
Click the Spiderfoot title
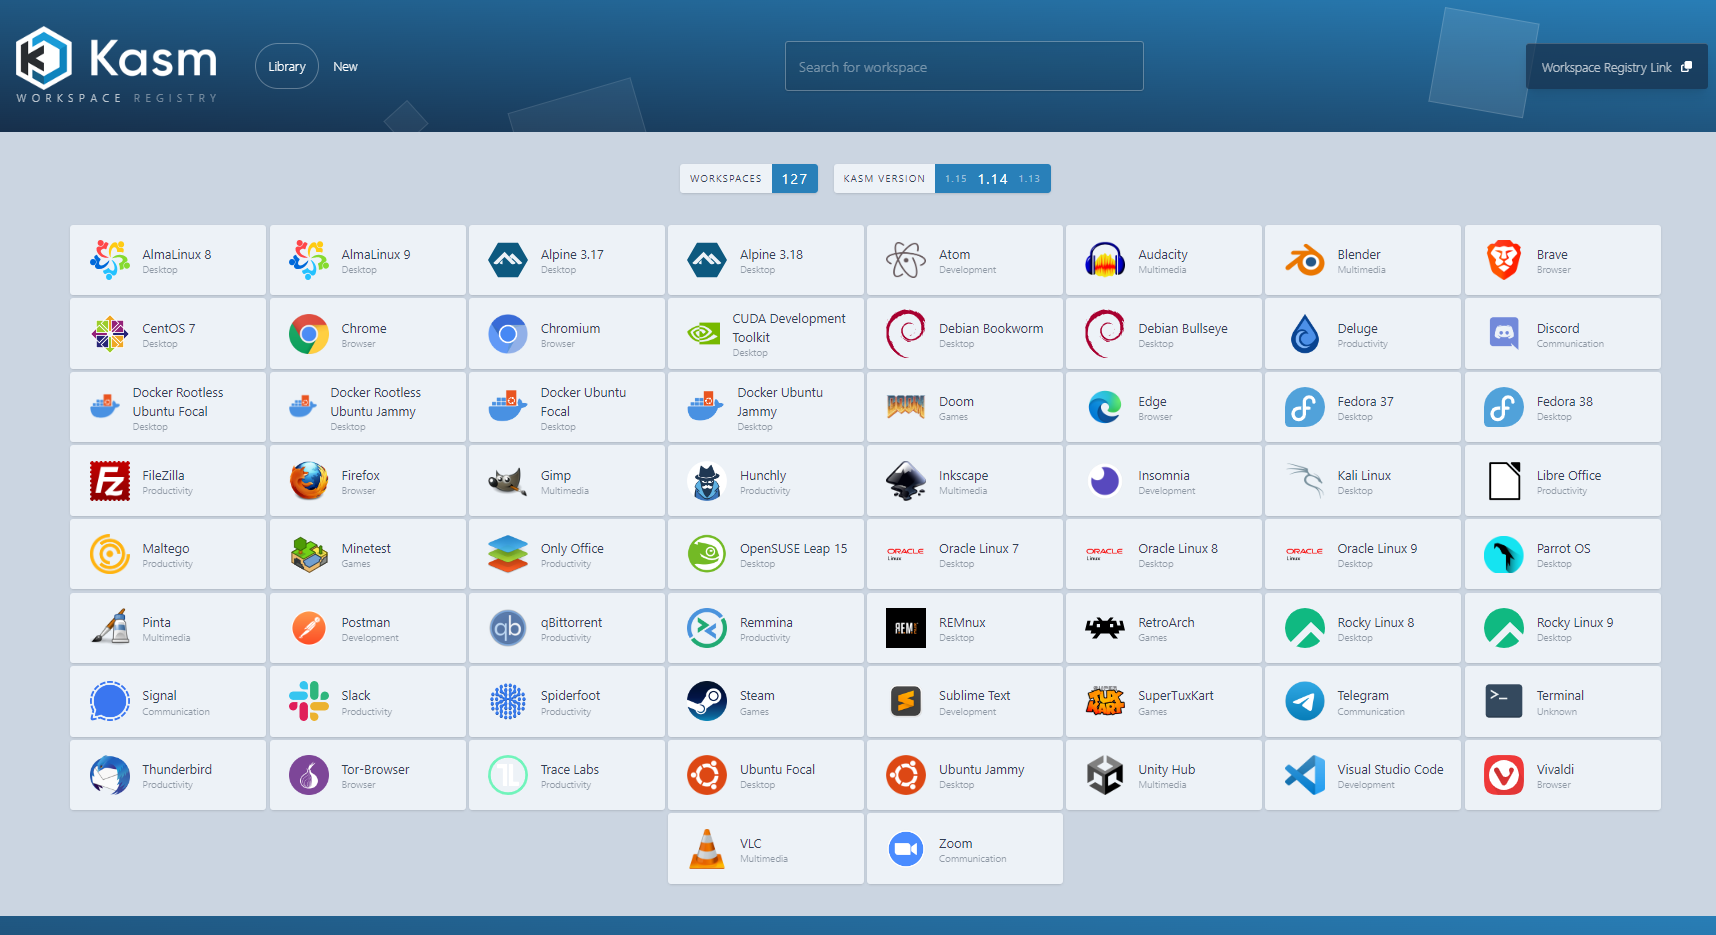point(571,695)
